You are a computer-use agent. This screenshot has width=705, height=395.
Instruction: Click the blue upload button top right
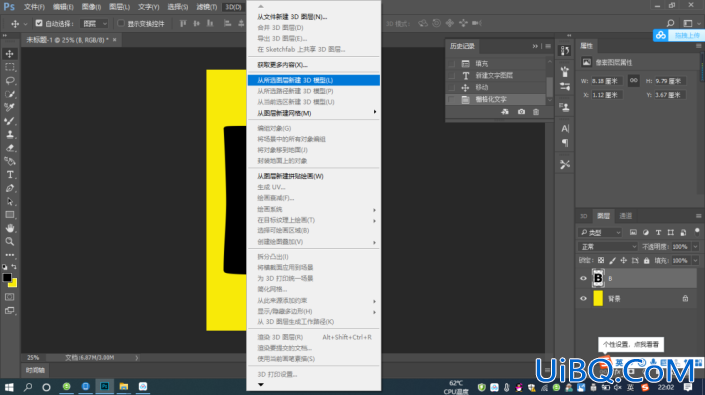(x=678, y=36)
